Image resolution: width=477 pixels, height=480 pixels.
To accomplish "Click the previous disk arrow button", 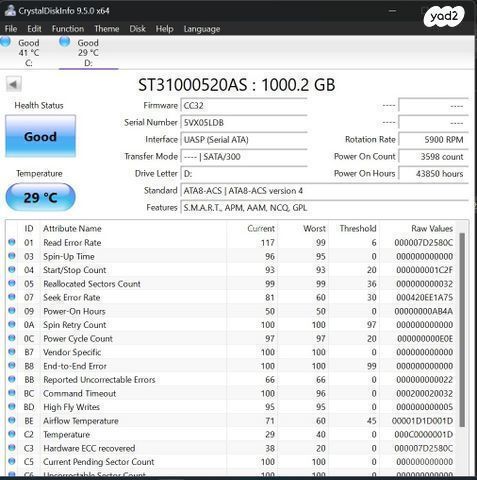I will coord(14,84).
